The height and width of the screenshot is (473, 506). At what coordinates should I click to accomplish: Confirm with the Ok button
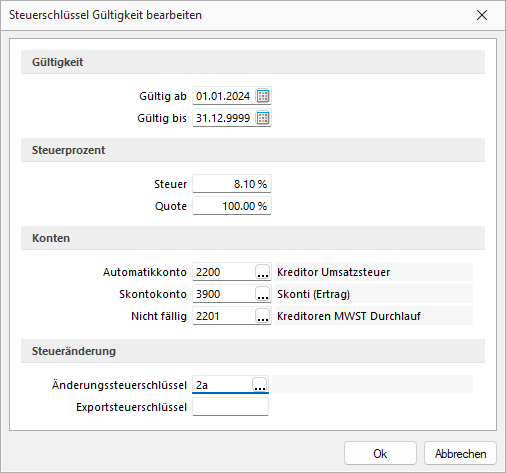coord(380,453)
